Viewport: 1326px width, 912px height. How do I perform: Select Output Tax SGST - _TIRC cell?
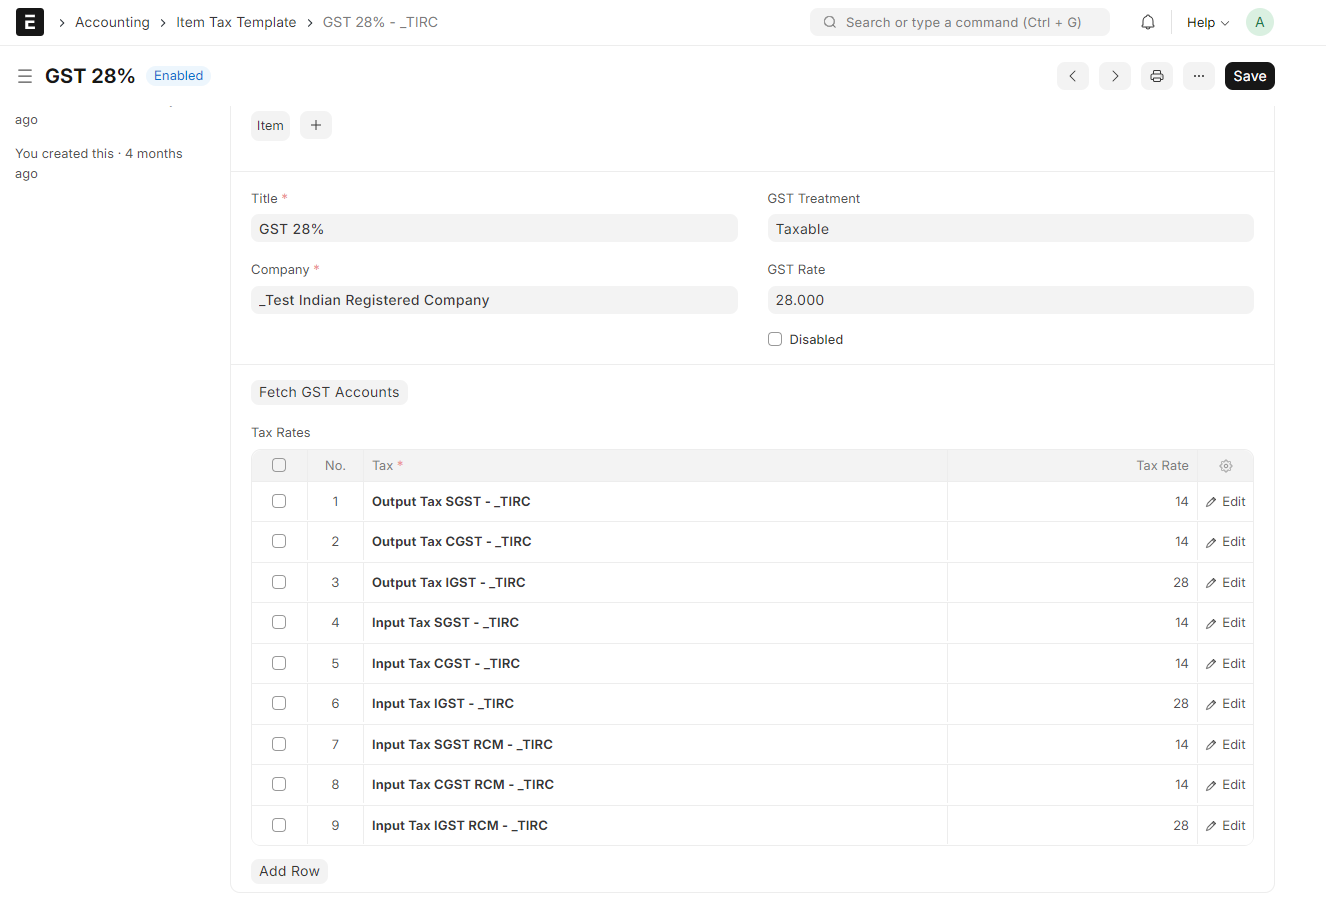coord(655,502)
